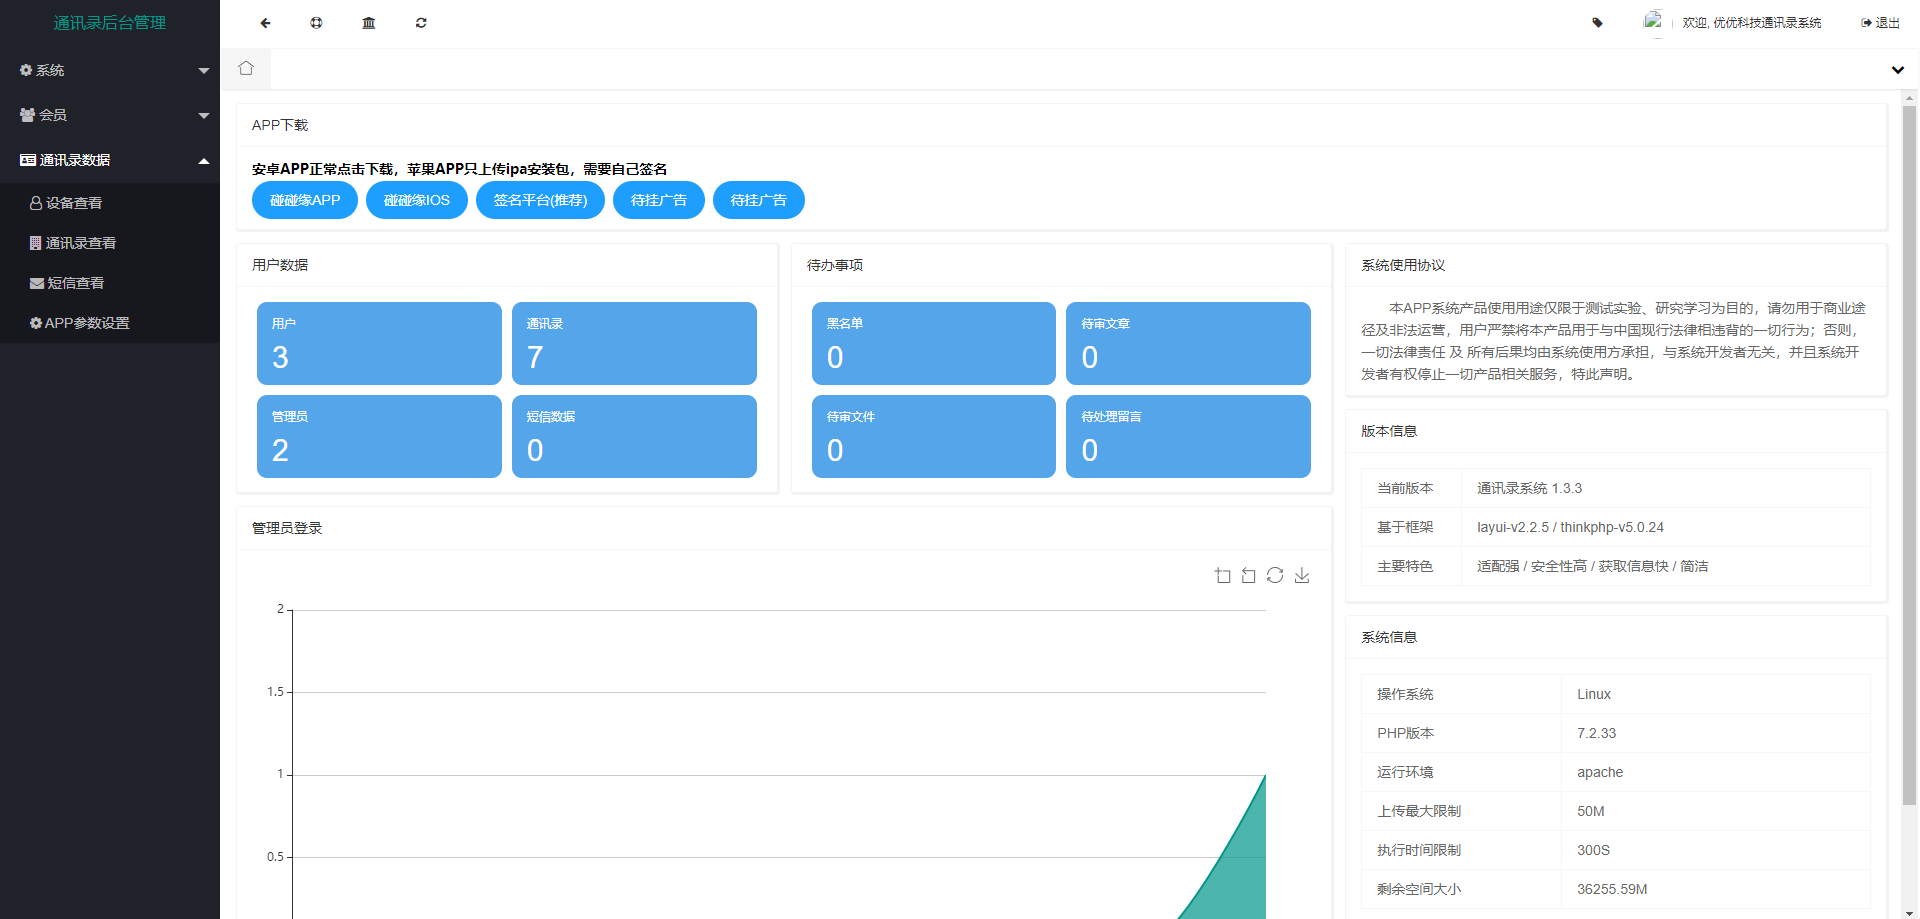Go to APP参数设置 settings page

click(87, 323)
